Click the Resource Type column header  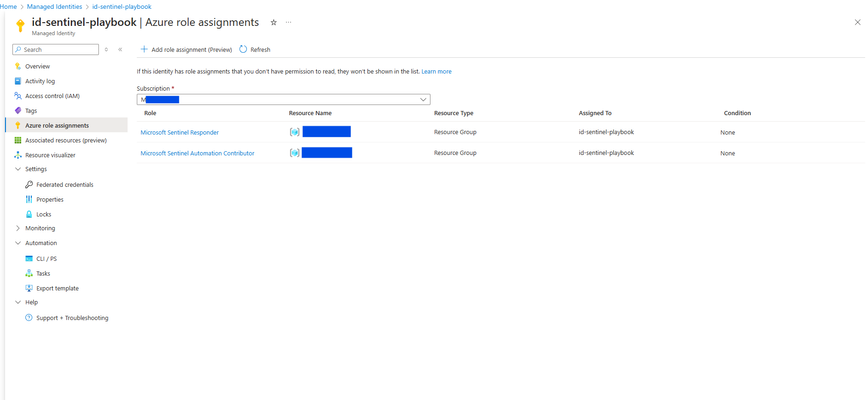click(x=453, y=113)
